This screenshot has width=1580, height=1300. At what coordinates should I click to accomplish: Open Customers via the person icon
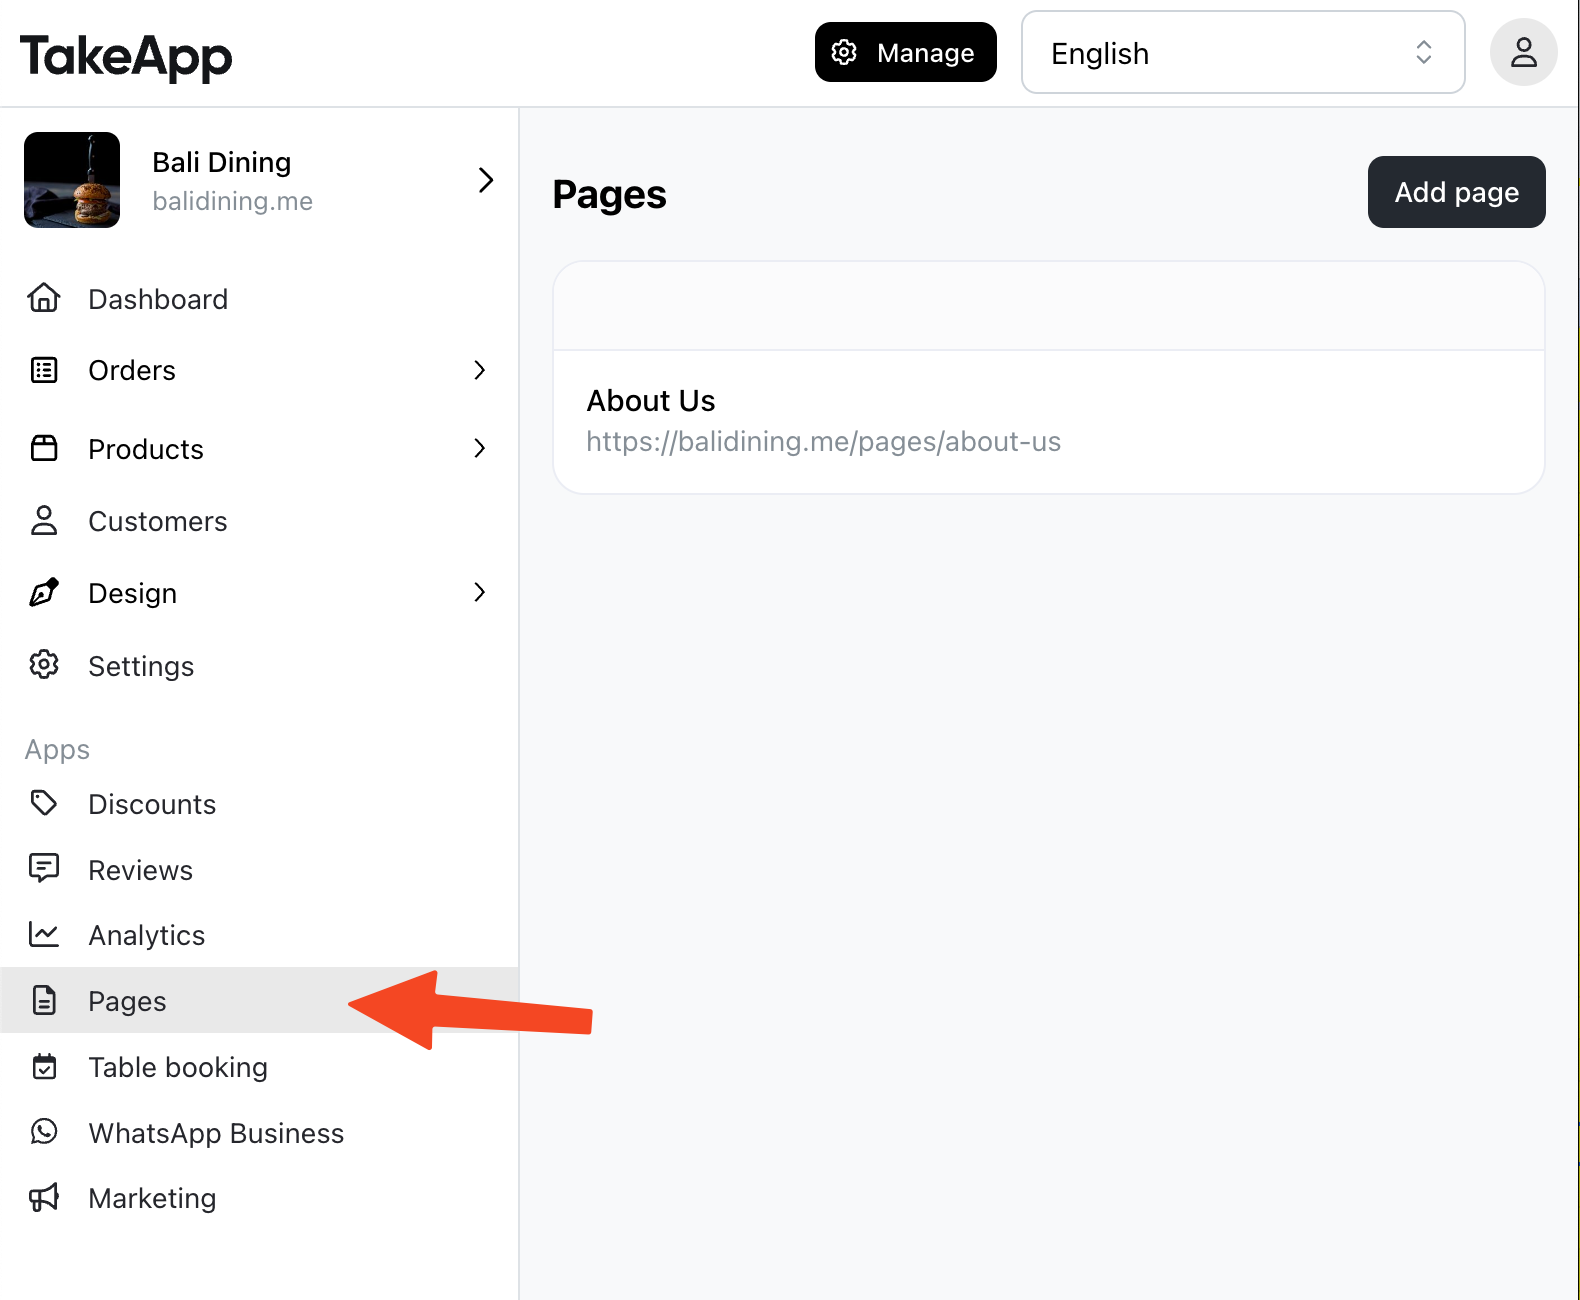[44, 521]
